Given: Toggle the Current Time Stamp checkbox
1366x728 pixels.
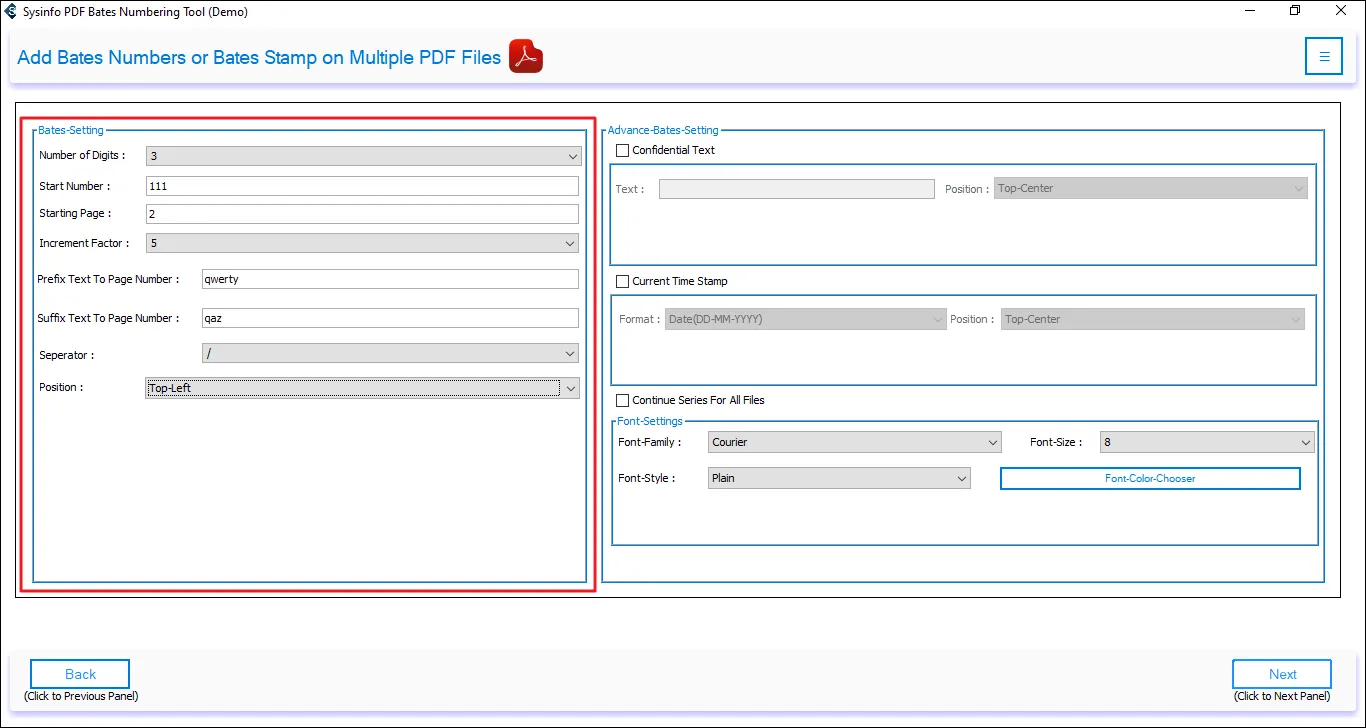Looking at the screenshot, I should [x=623, y=281].
